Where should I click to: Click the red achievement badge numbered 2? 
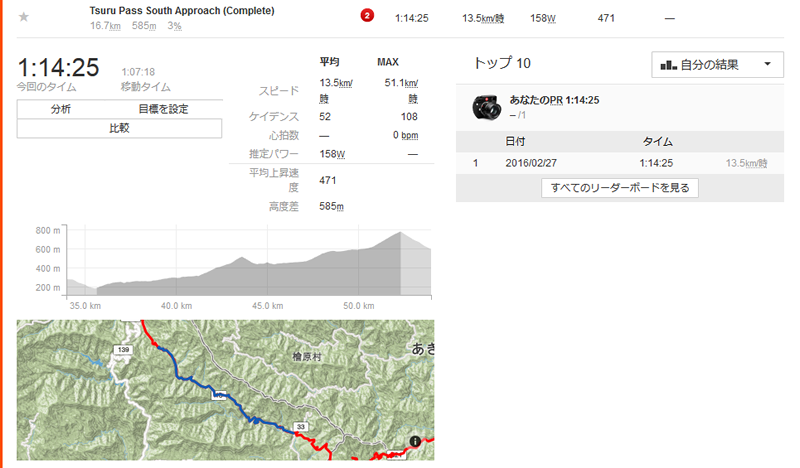(367, 16)
